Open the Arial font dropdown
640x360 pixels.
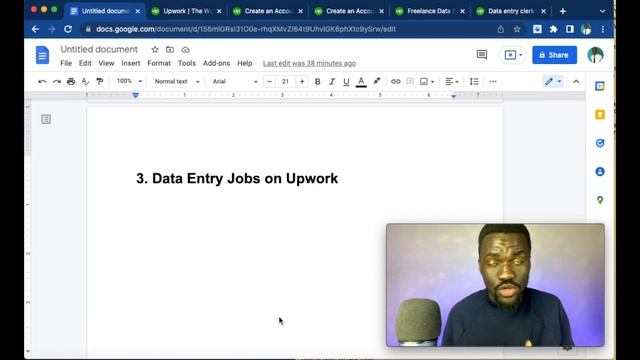pyautogui.click(x=235, y=82)
